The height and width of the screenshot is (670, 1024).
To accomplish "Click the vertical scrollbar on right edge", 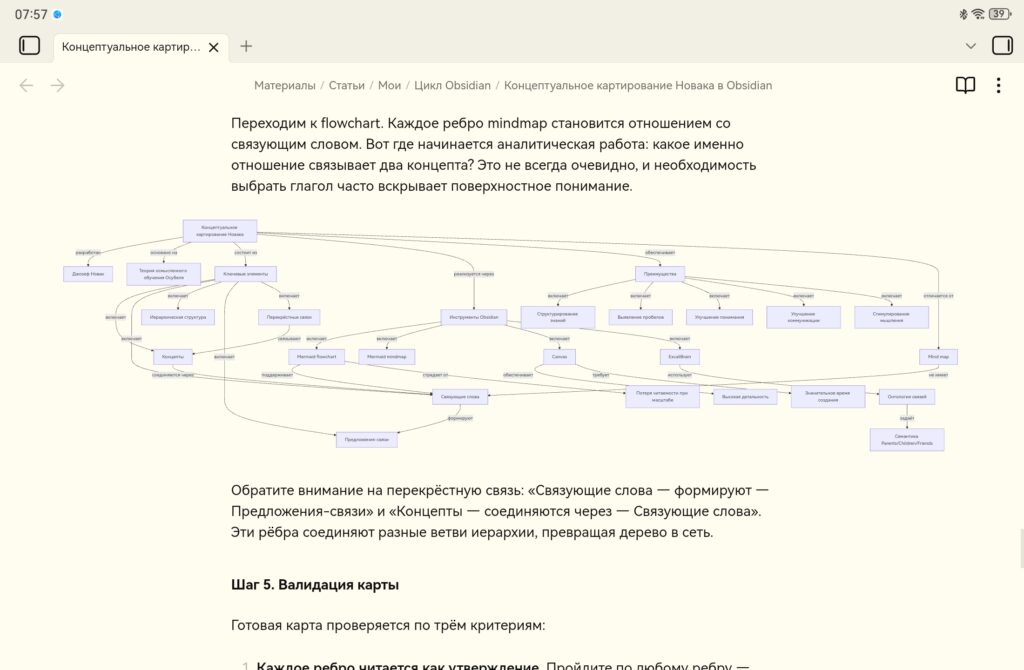I will 1021,549.
